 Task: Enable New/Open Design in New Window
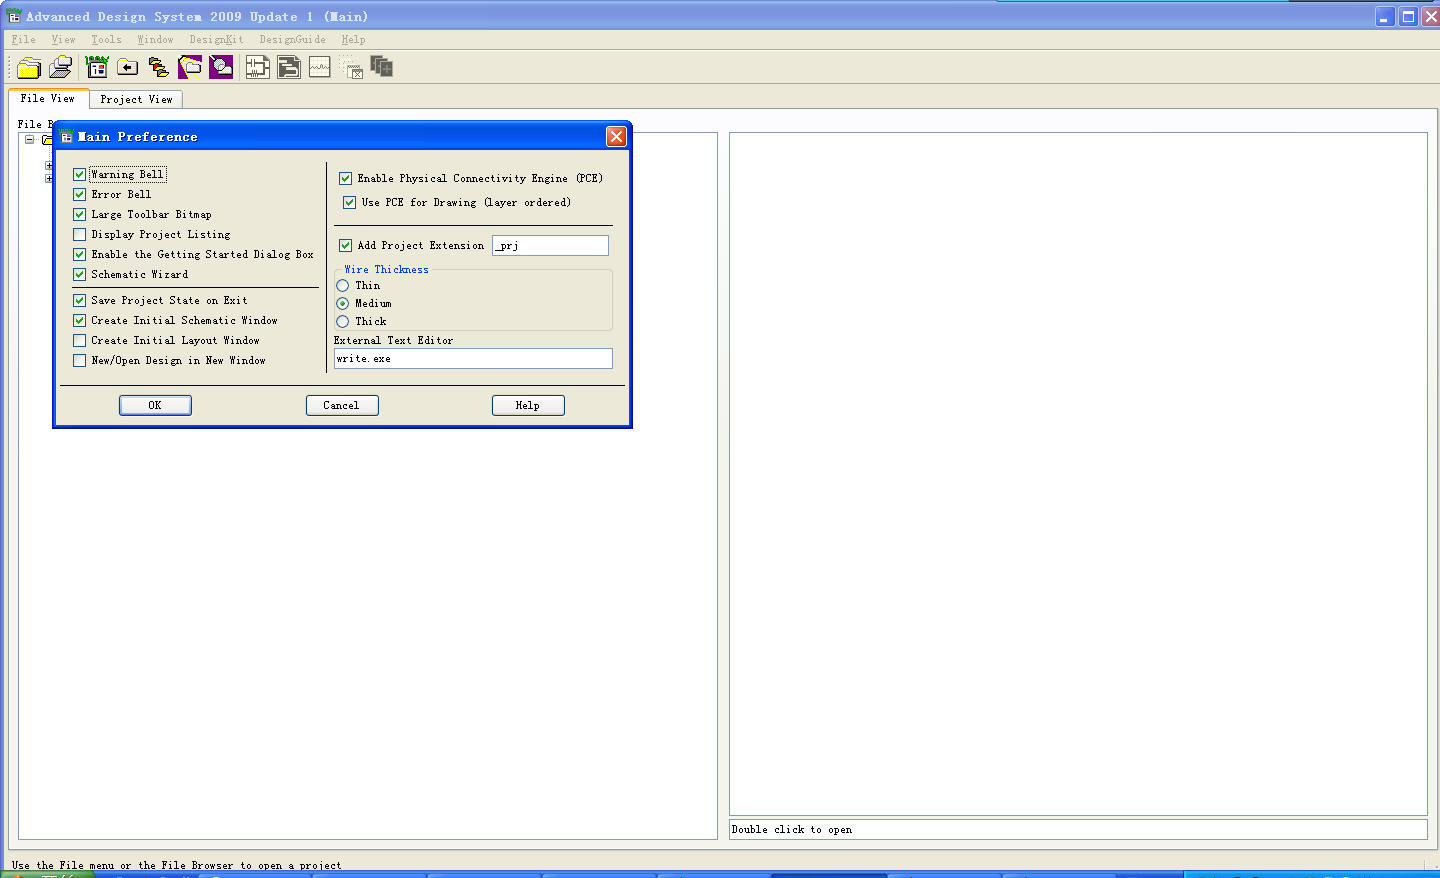tap(79, 360)
